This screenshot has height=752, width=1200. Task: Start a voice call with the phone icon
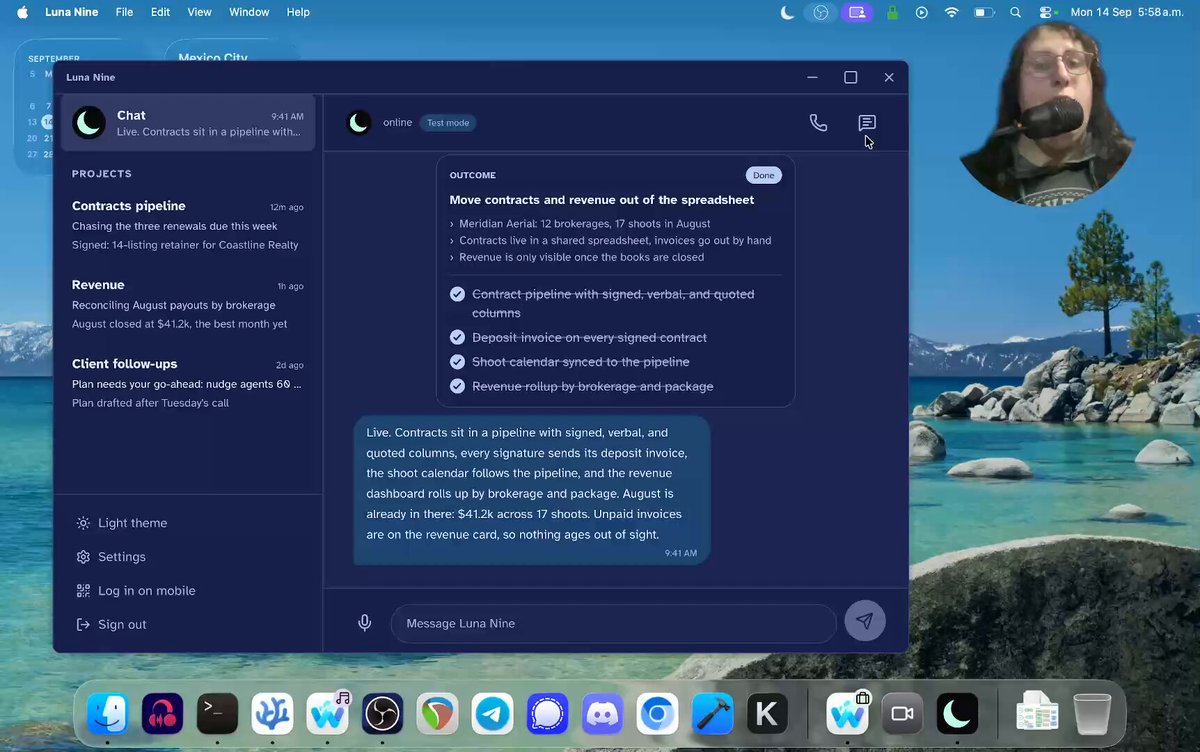[818, 123]
